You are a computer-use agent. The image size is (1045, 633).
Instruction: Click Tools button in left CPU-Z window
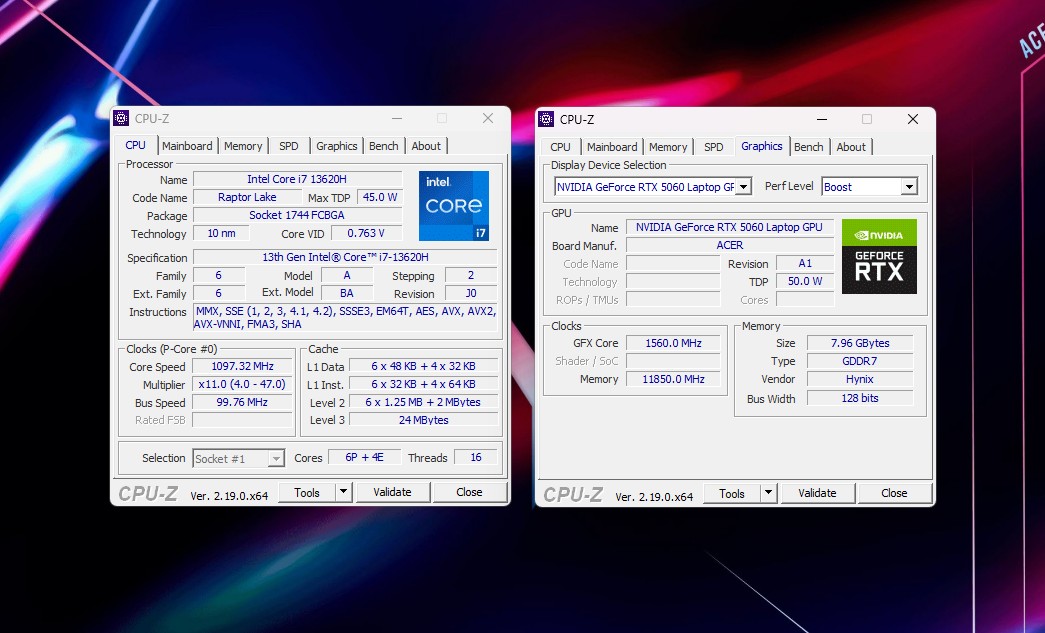point(307,492)
